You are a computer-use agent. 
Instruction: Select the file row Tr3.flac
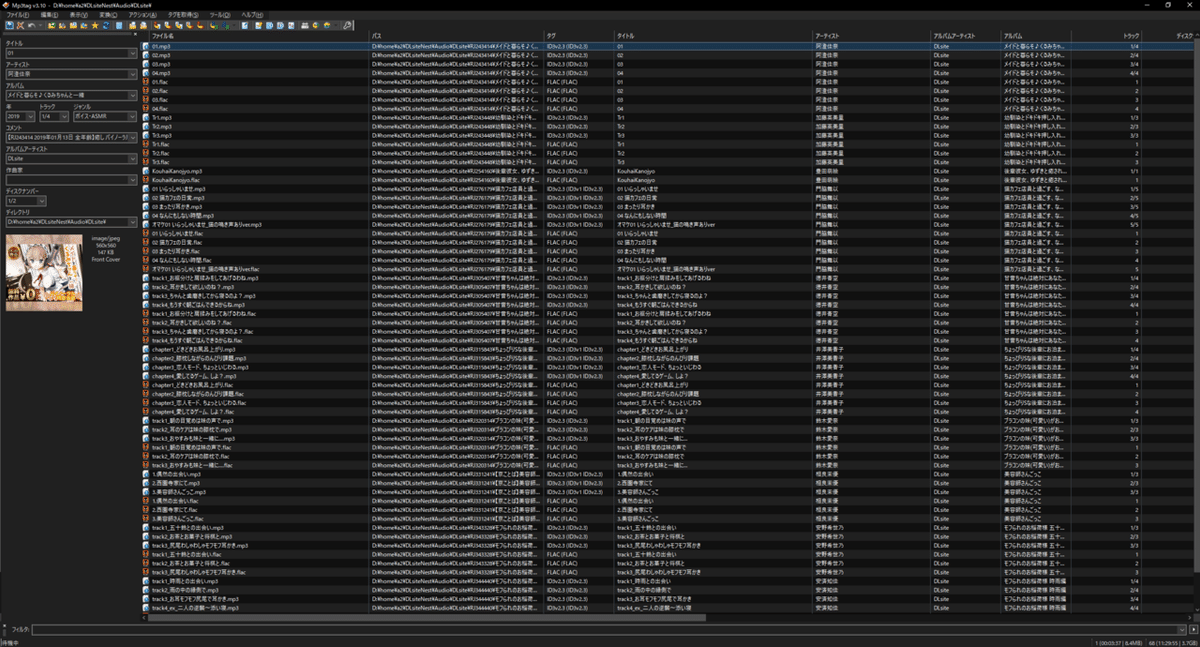click(x=665, y=162)
